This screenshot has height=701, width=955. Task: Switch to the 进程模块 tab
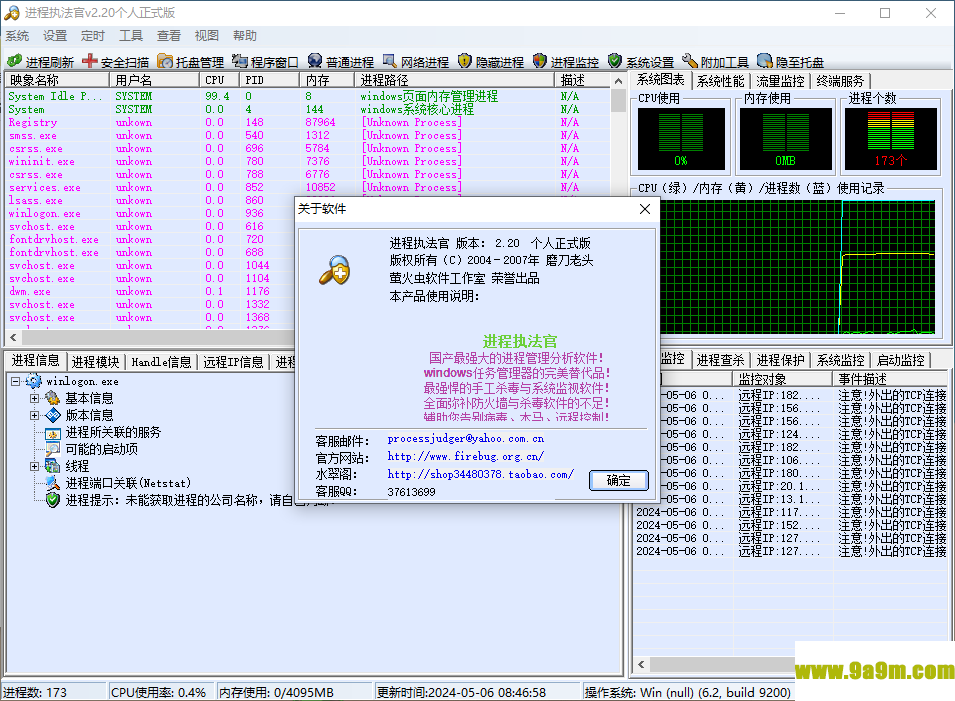click(x=96, y=362)
